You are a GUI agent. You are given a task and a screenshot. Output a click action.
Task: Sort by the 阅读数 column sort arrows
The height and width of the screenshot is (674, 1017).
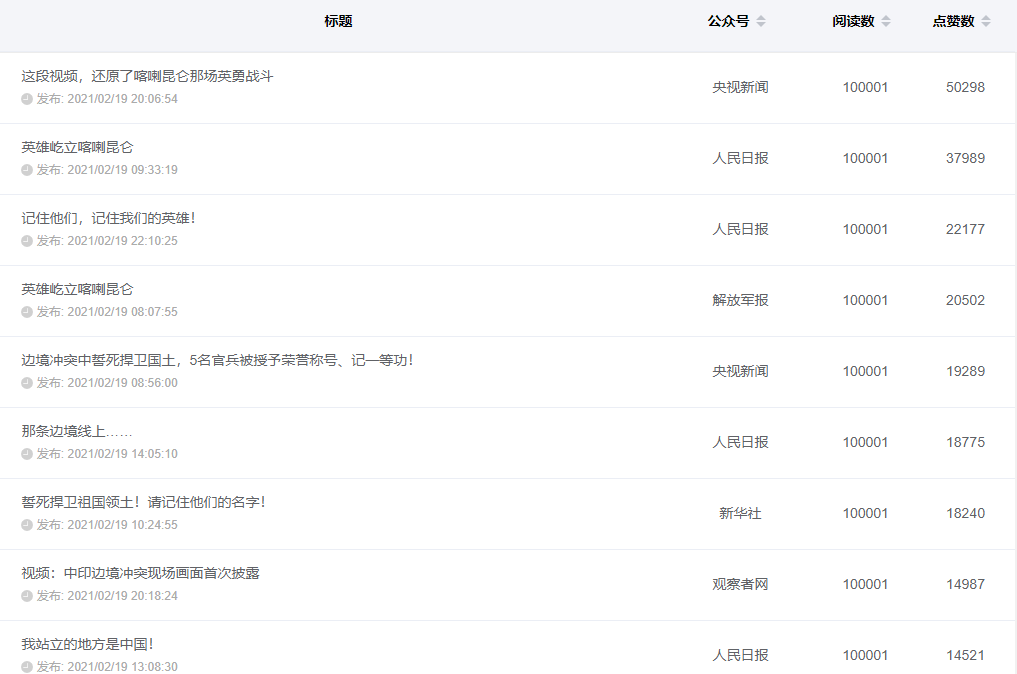click(x=886, y=21)
